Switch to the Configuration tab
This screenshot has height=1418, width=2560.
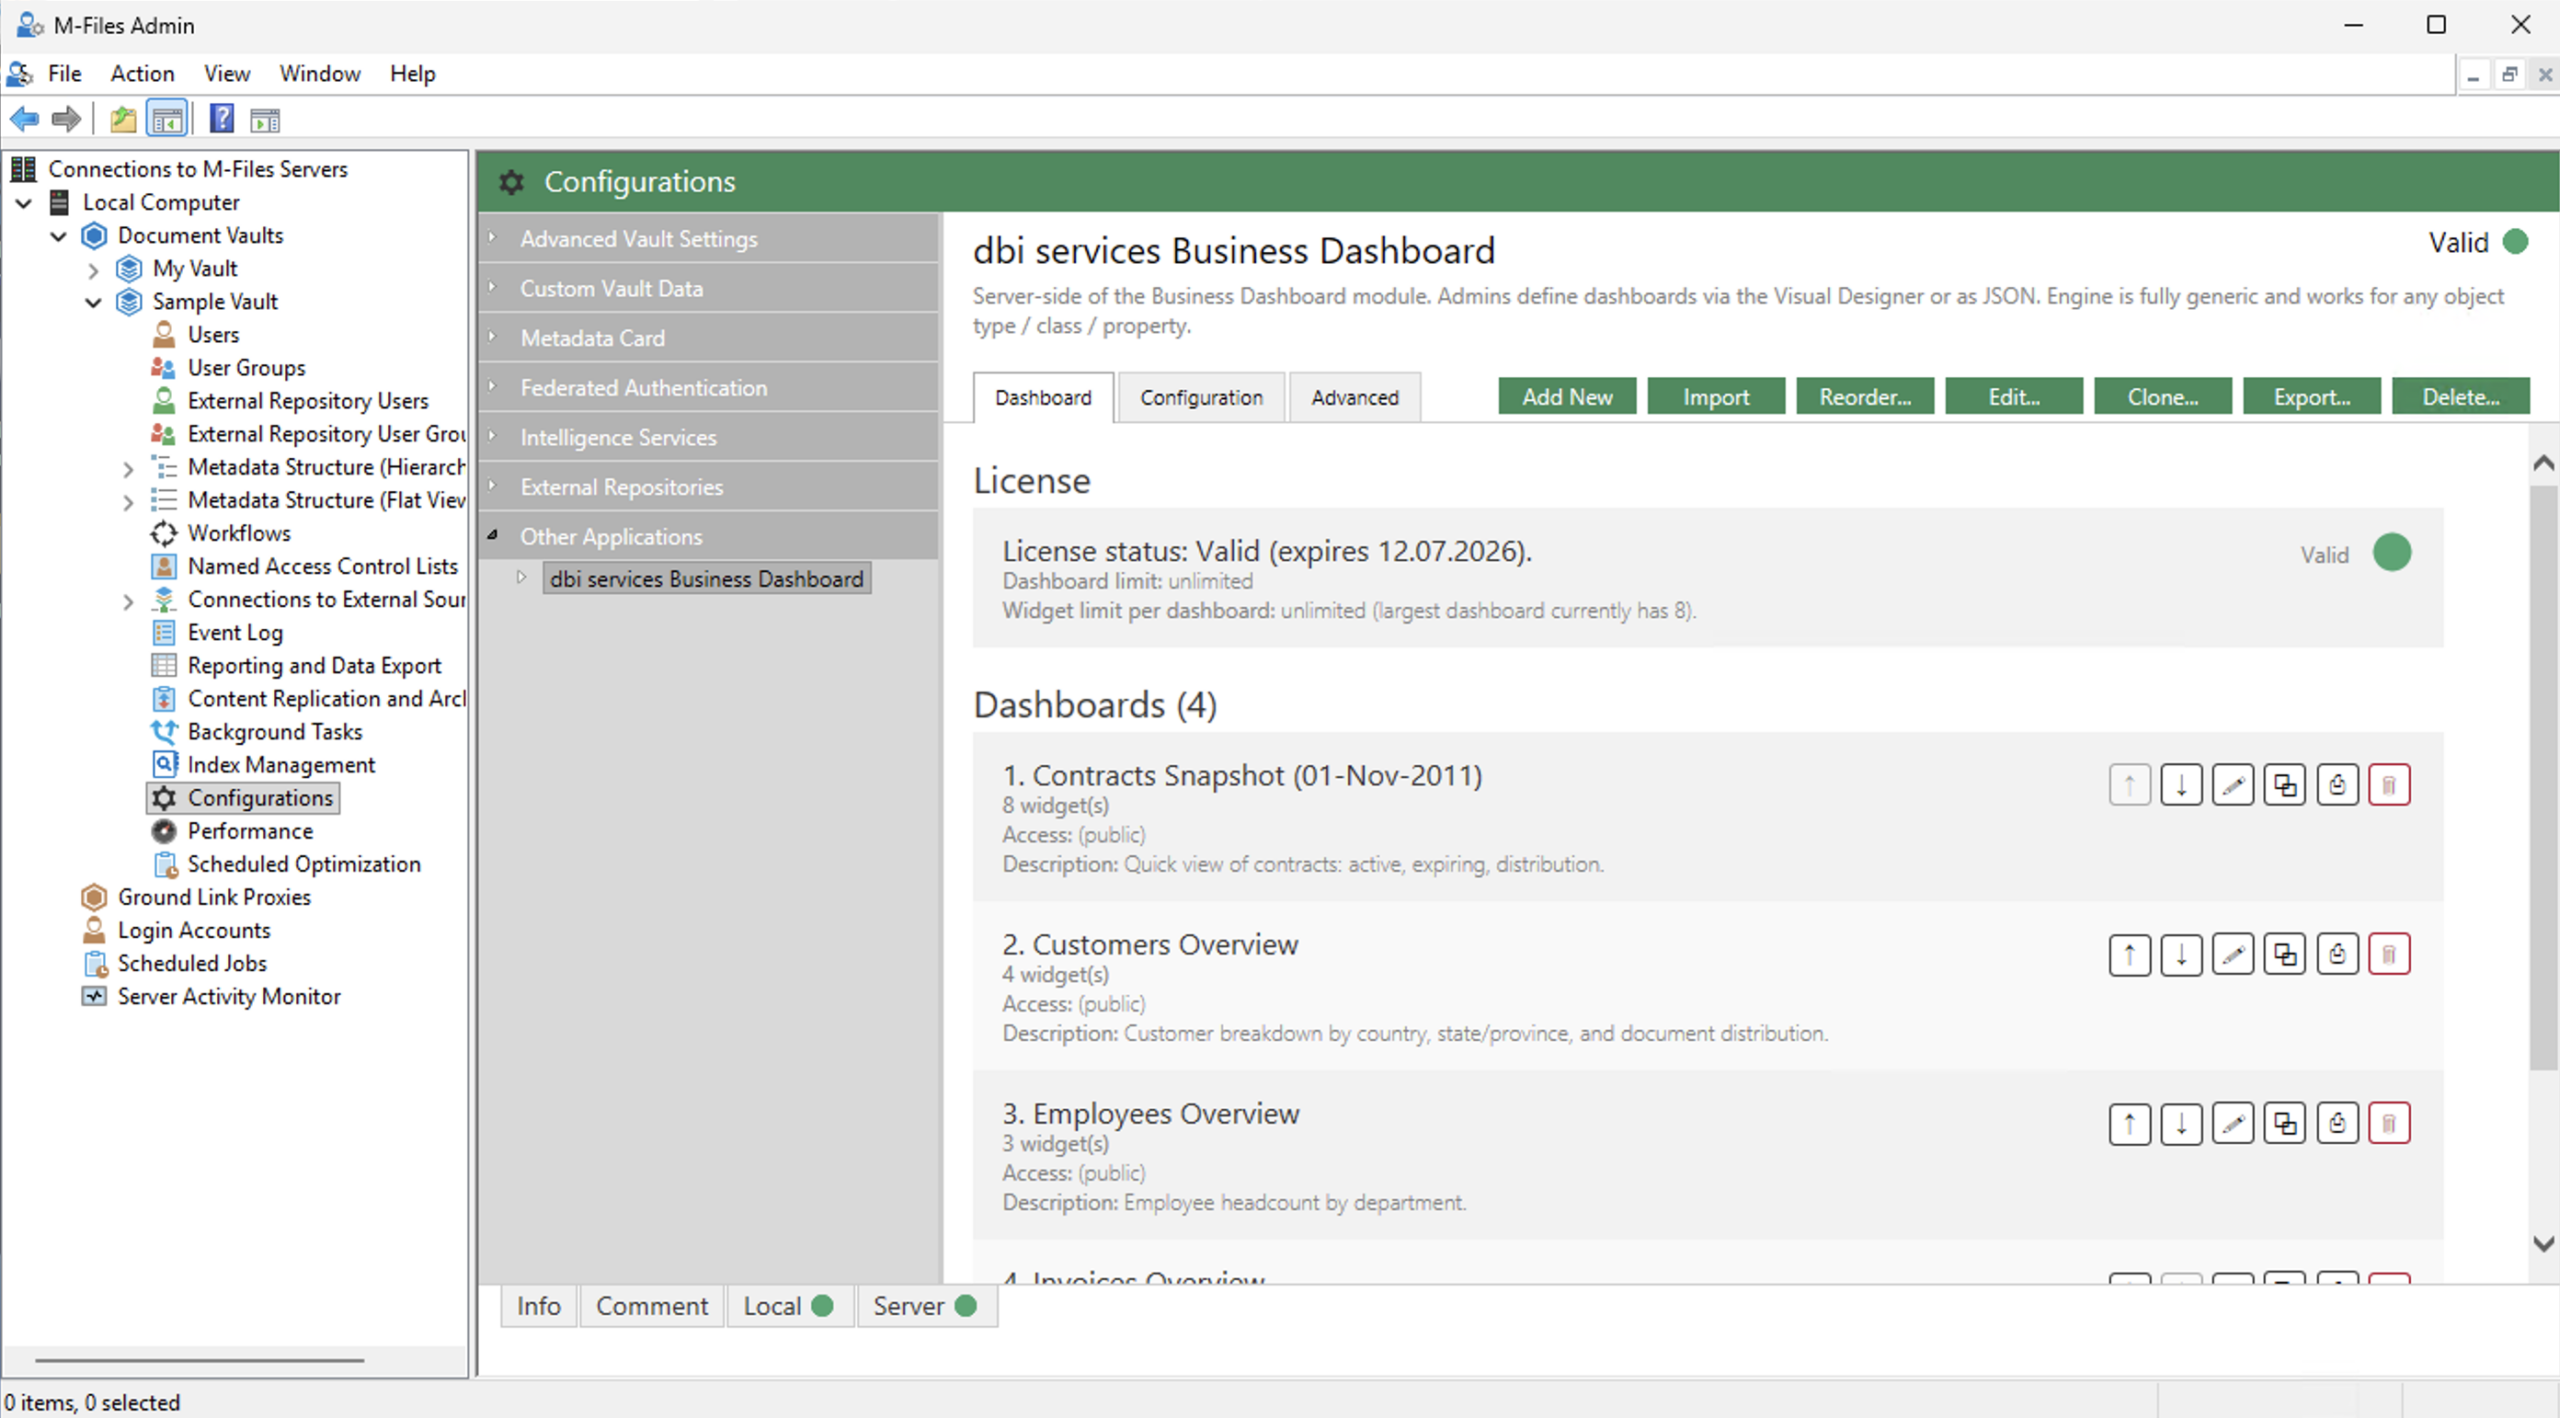pyautogui.click(x=1201, y=398)
